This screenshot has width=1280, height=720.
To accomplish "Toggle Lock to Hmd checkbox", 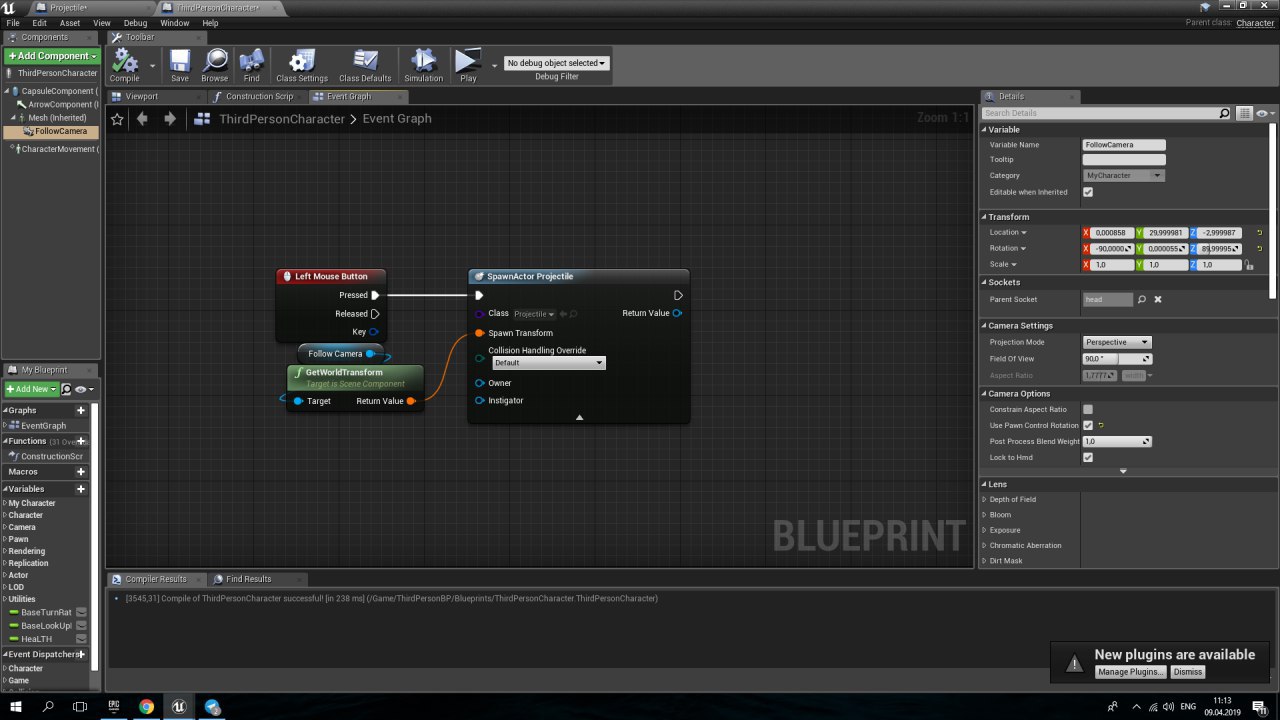I will pos(1088,457).
